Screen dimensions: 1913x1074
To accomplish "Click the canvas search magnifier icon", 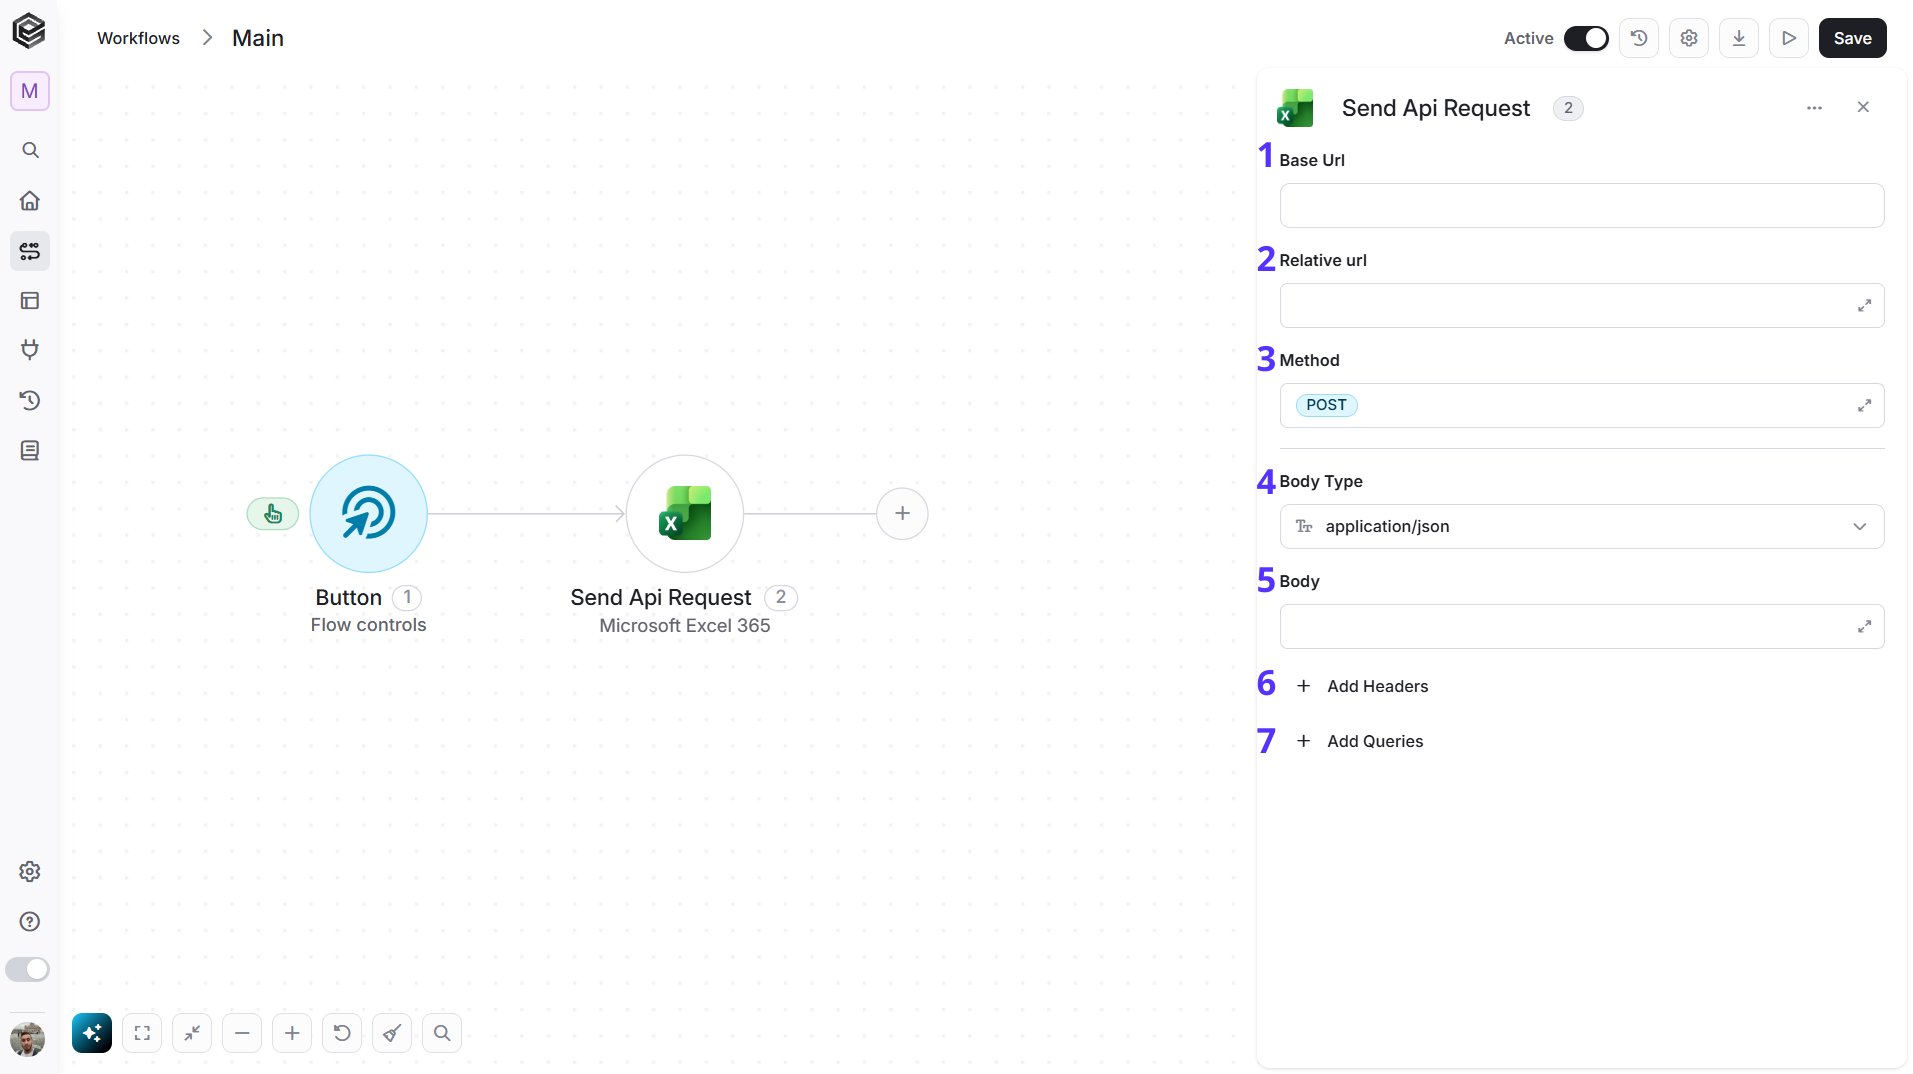I will click(x=442, y=1033).
